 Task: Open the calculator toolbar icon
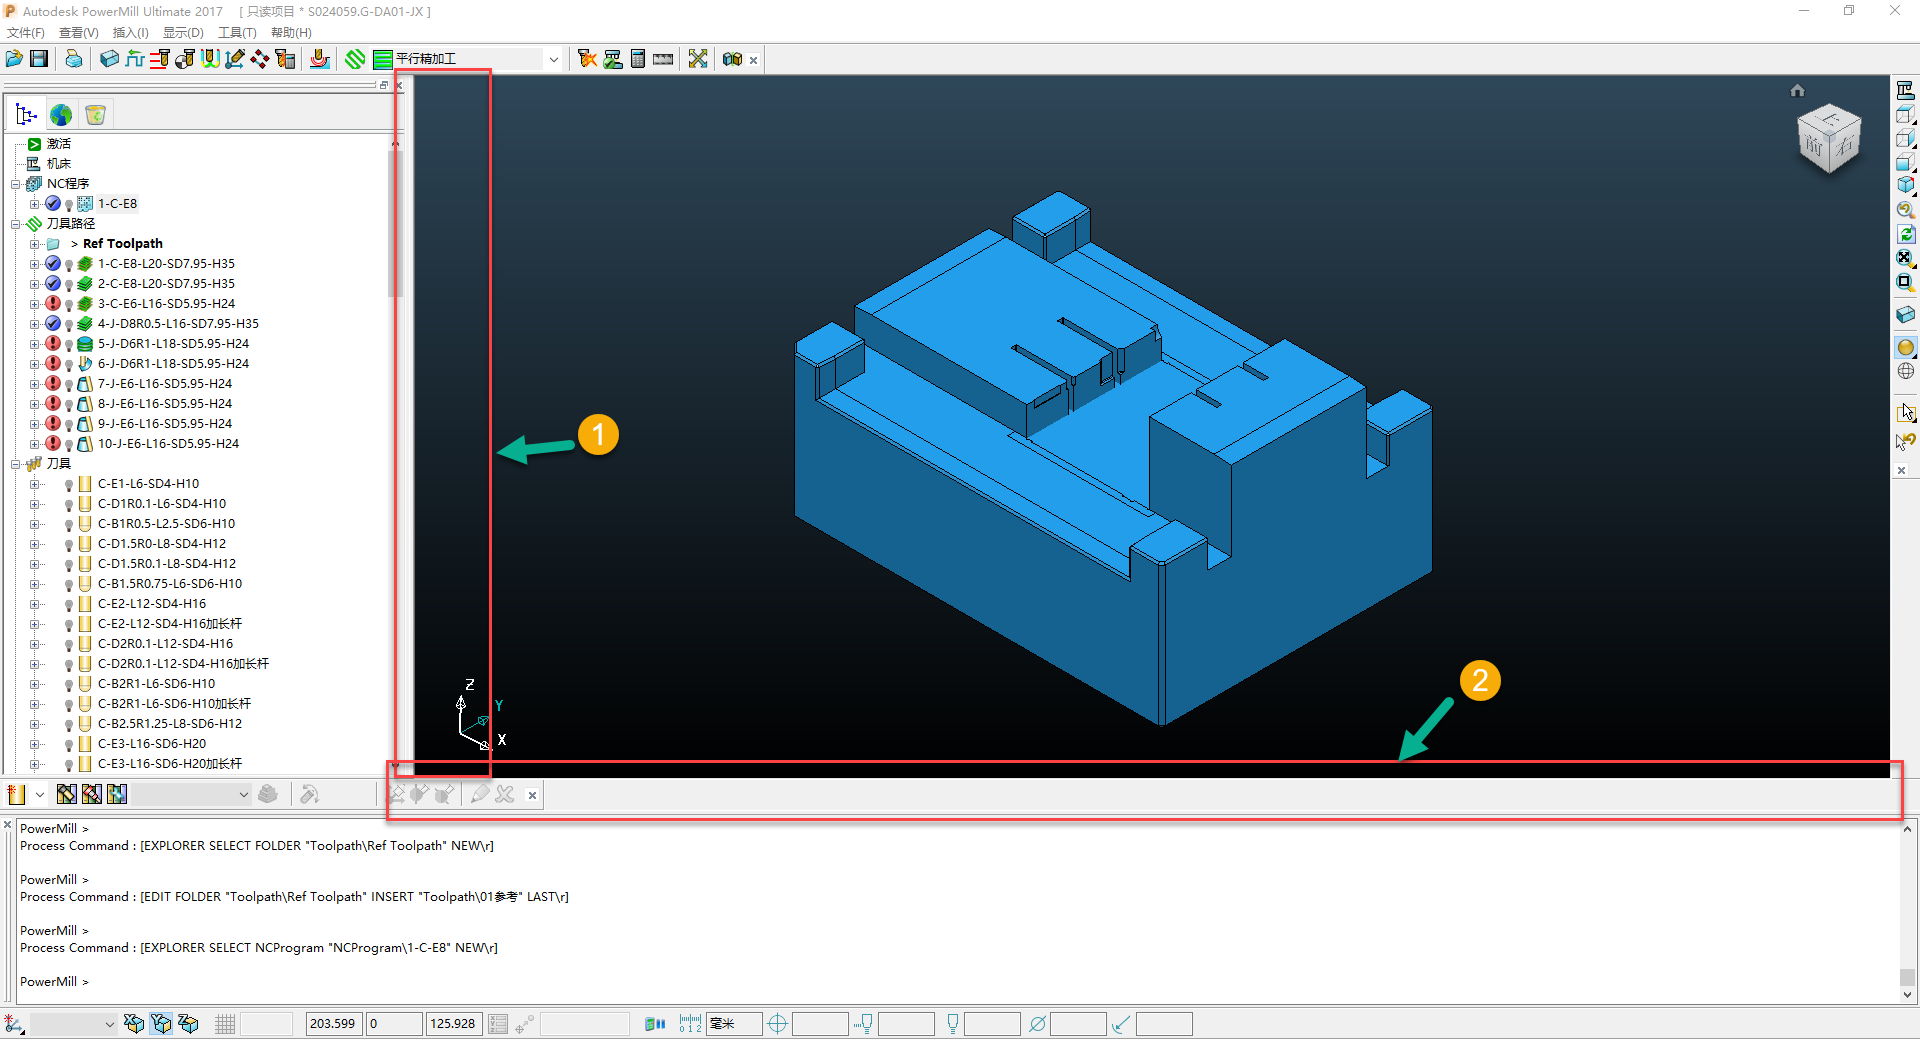pos(638,59)
